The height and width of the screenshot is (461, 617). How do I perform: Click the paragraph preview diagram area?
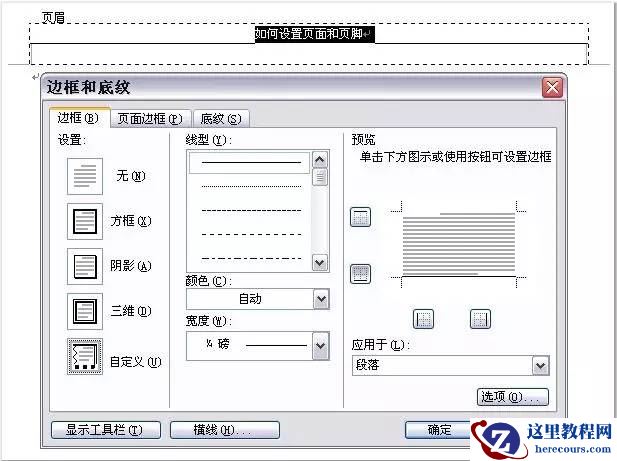tap(458, 244)
